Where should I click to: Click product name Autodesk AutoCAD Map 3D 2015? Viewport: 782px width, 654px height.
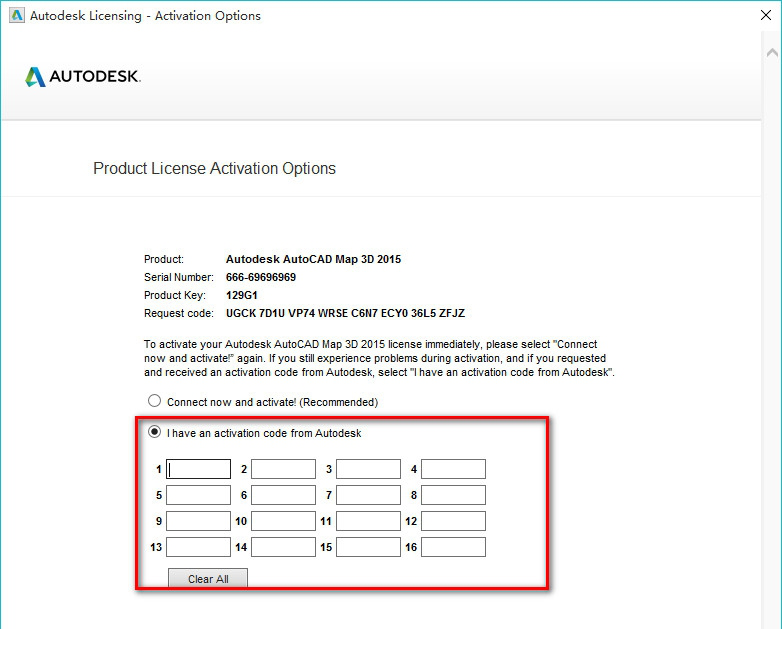pos(313,259)
